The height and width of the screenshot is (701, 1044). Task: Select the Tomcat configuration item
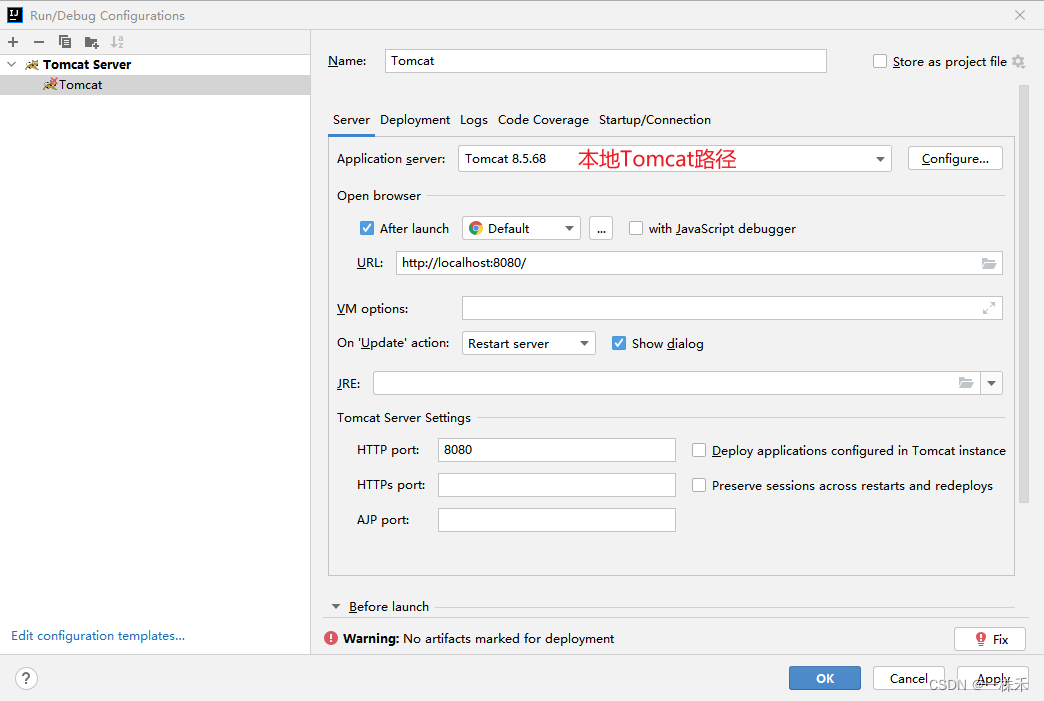[155, 85]
